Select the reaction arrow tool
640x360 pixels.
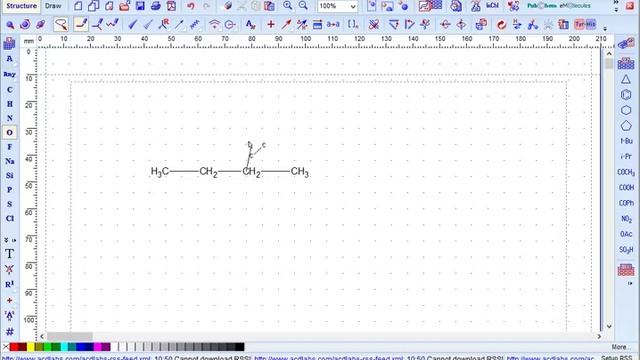(286, 24)
